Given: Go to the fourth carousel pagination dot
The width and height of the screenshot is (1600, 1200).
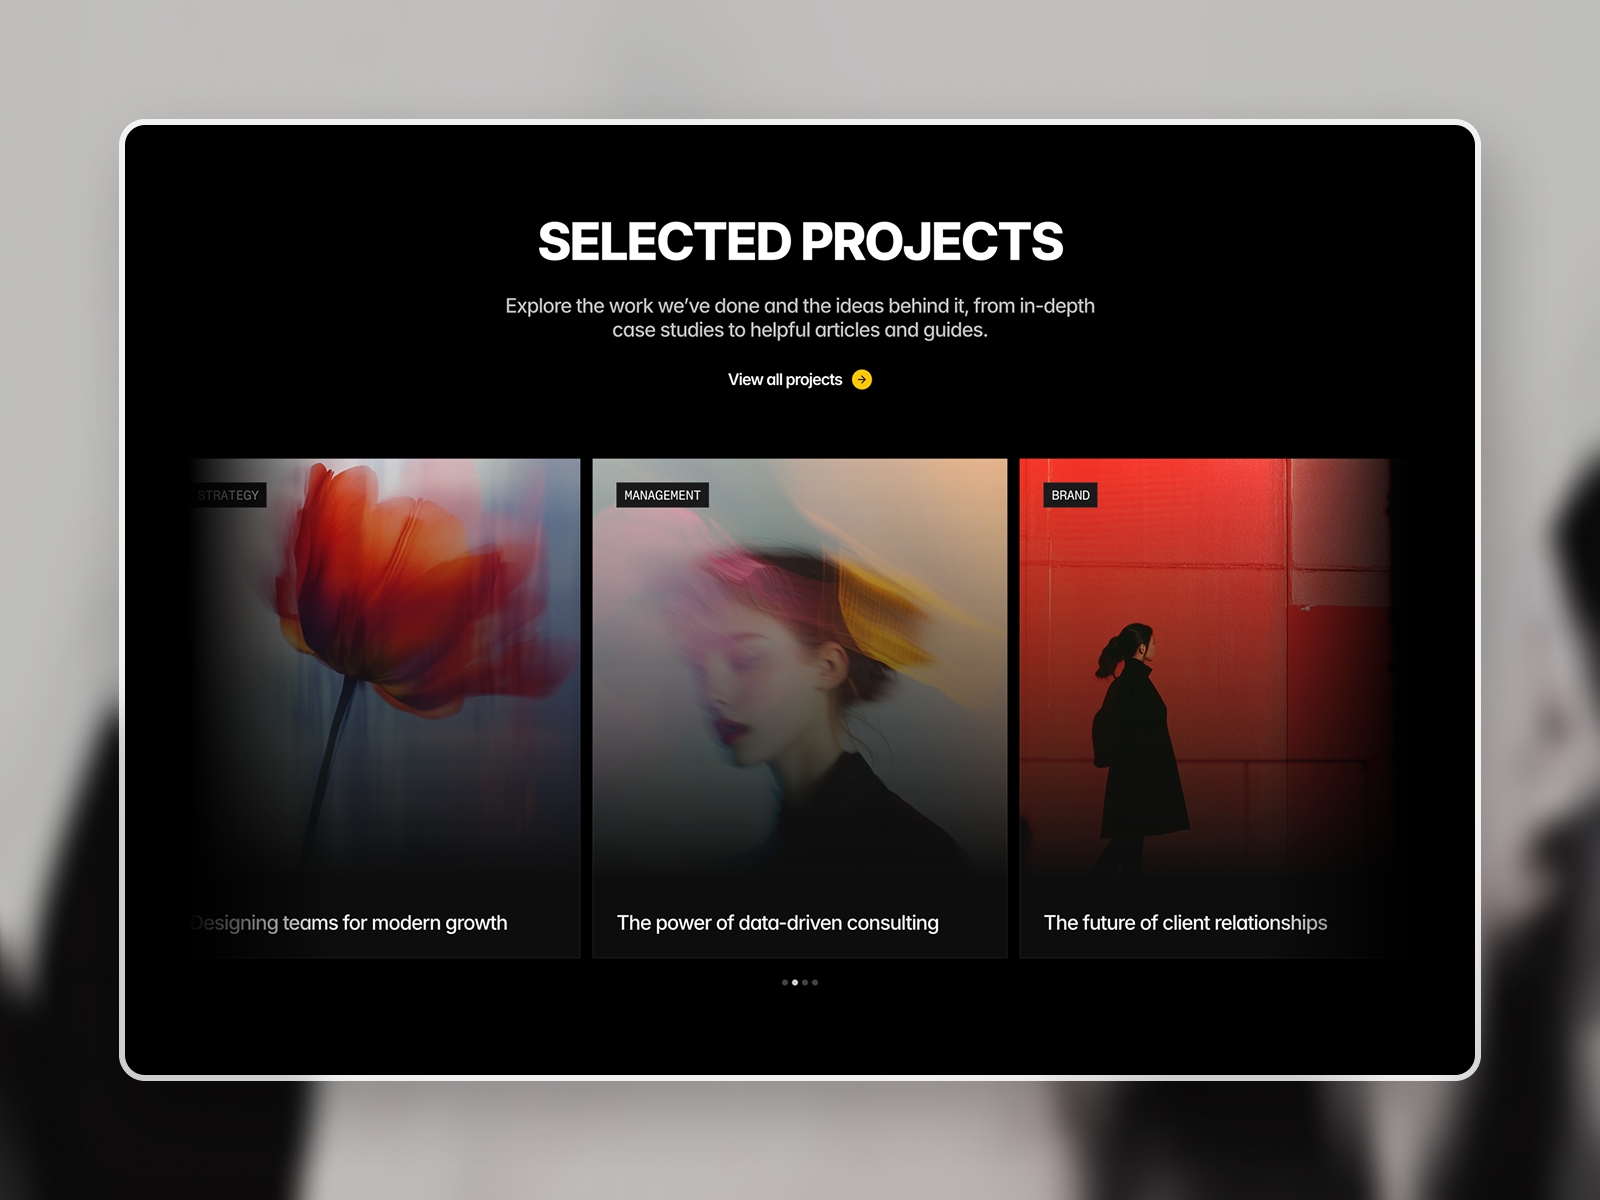Looking at the screenshot, I should point(815,983).
